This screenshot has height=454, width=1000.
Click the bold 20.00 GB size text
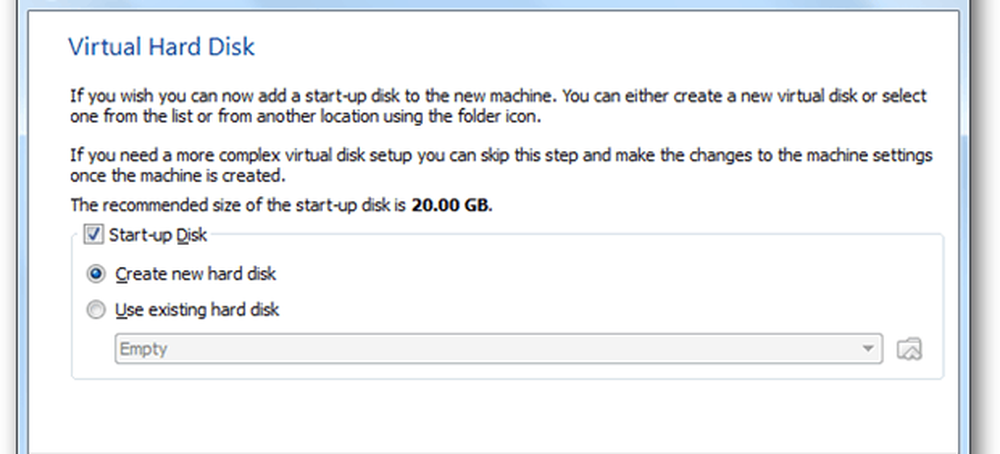455,207
